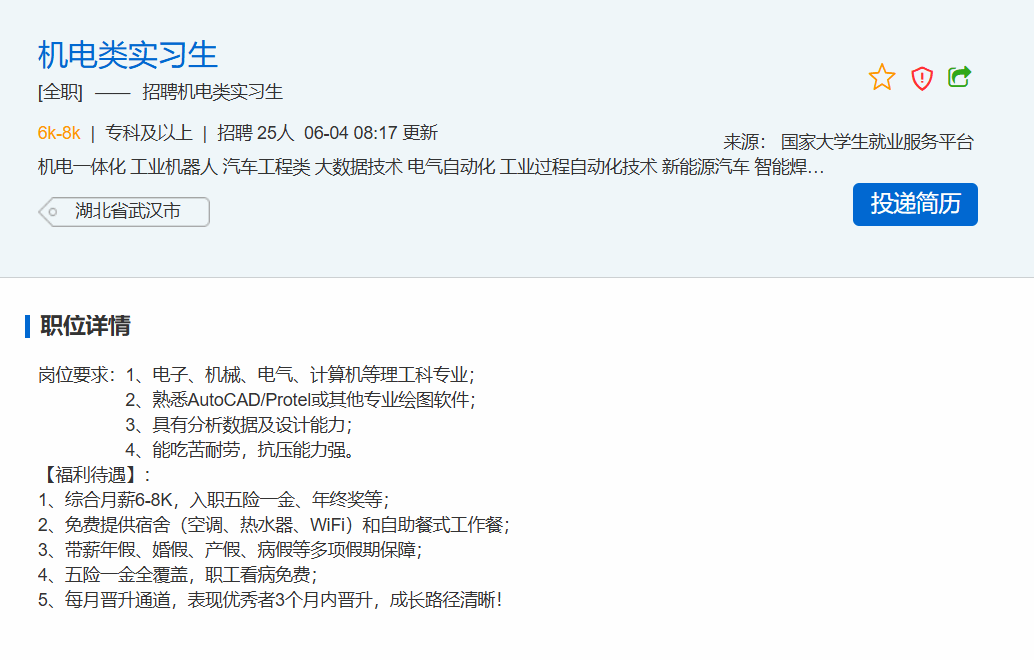The image size is (1034, 660).
Task: Click the 招聘 25人 headcount text
Action: coord(256,133)
